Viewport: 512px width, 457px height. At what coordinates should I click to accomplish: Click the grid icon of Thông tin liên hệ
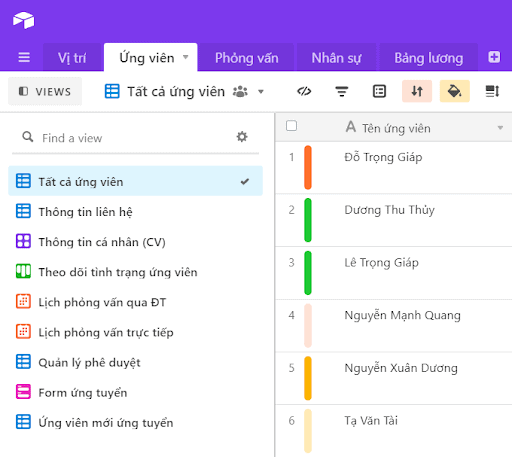pyautogui.click(x=23, y=211)
